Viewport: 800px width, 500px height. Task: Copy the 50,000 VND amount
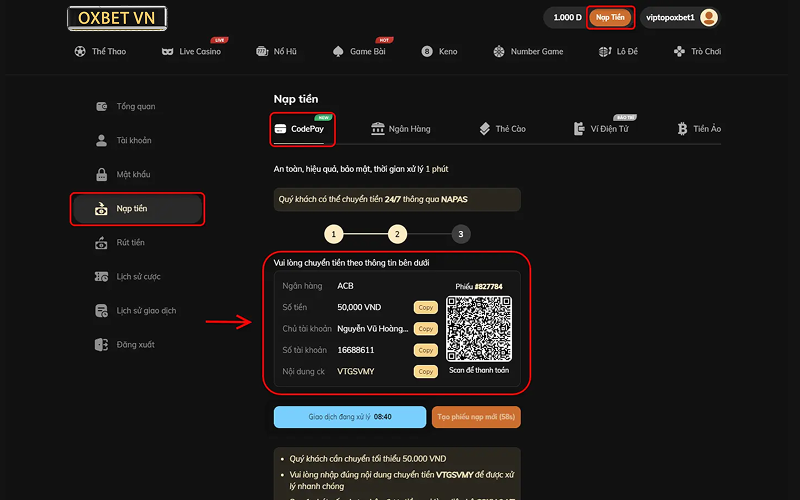tap(425, 308)
